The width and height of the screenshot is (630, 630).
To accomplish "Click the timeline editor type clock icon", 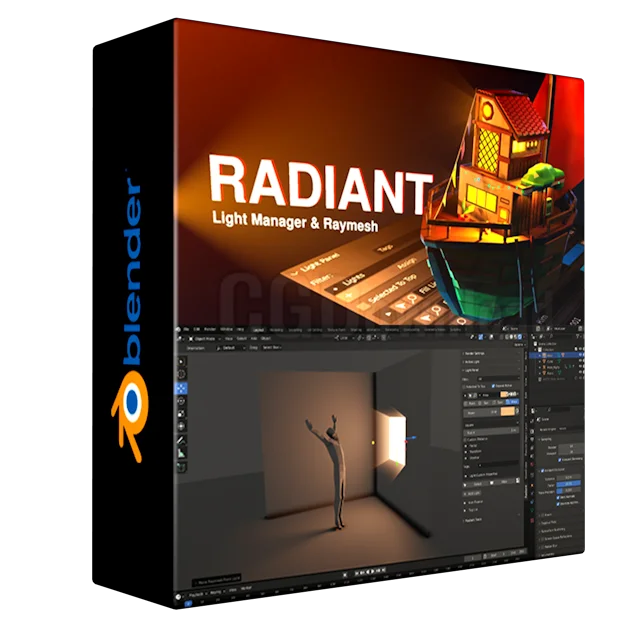I will tap(178, 597).
